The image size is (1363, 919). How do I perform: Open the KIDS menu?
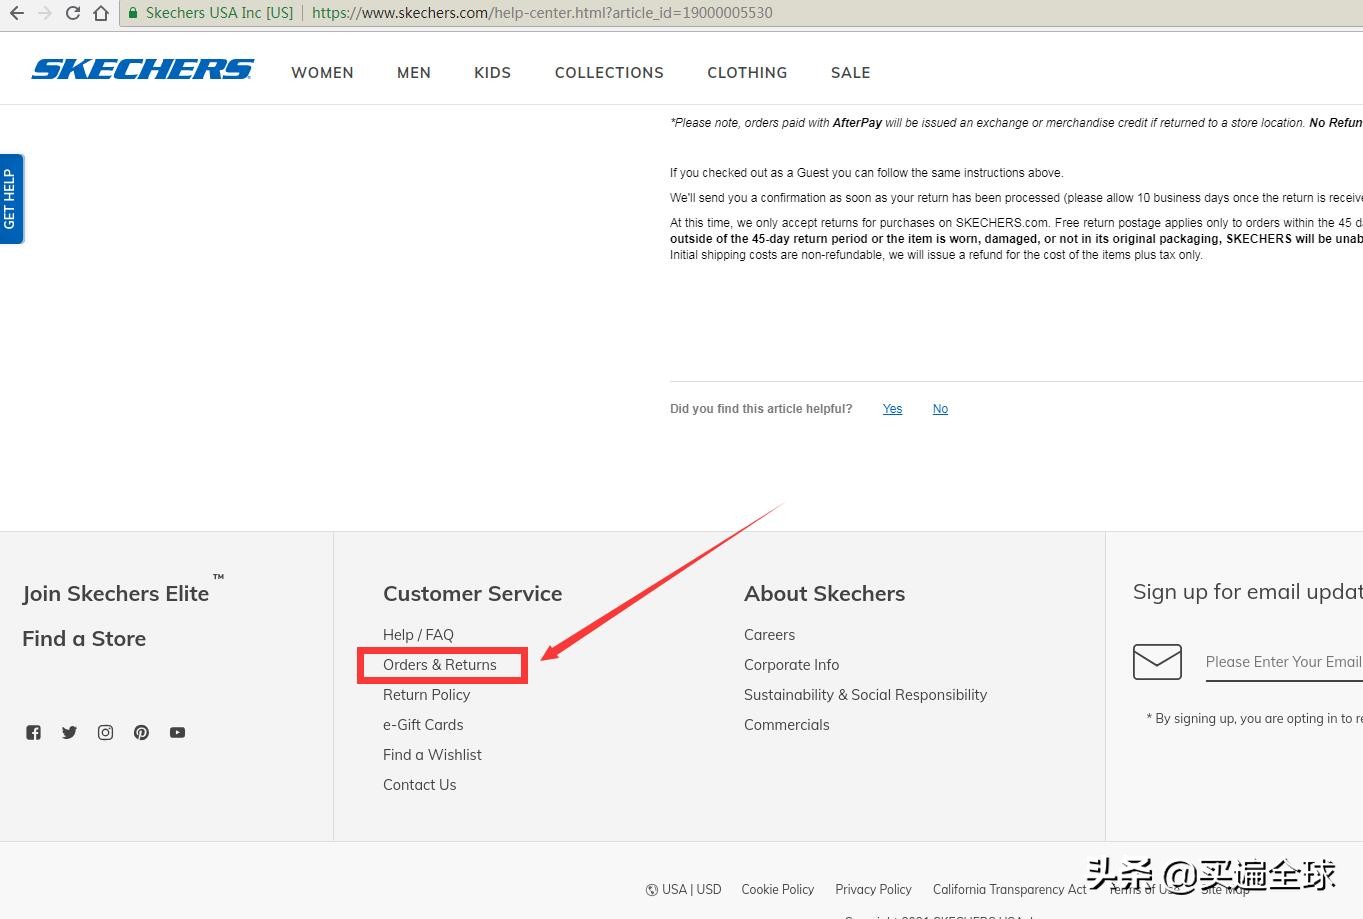(x=492, y=73)
